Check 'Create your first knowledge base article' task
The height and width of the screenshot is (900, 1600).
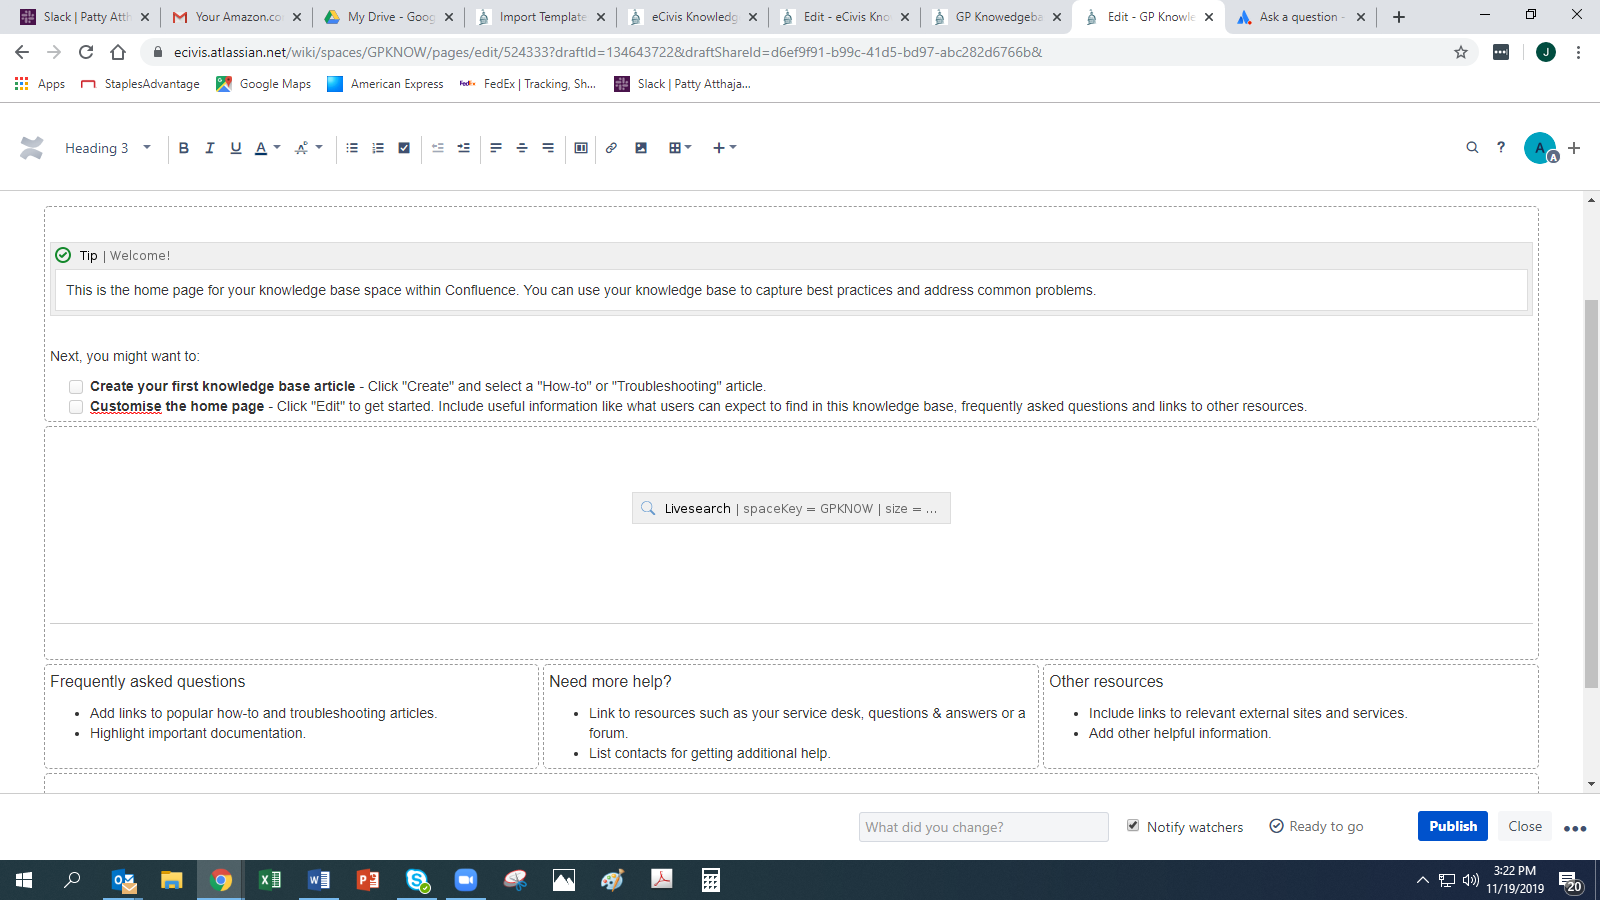[x=76, y=387]
